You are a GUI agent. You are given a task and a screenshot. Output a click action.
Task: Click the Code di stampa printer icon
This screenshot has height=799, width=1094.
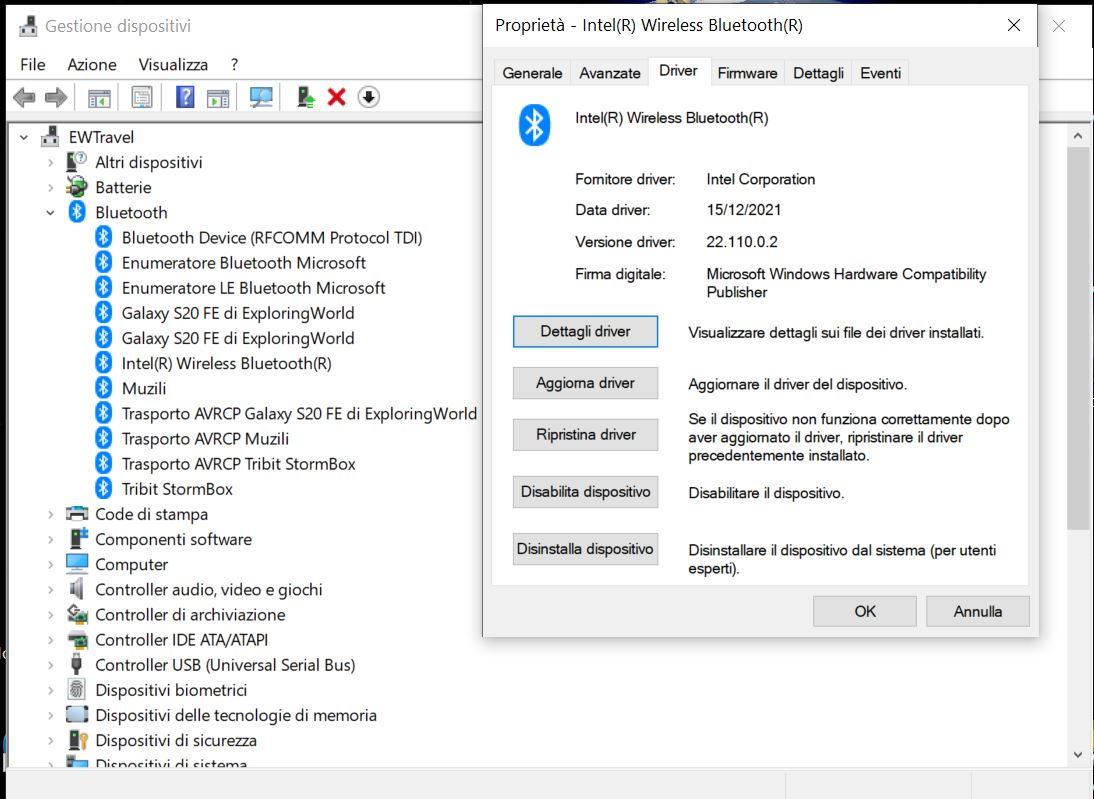[x=77, y=514]
